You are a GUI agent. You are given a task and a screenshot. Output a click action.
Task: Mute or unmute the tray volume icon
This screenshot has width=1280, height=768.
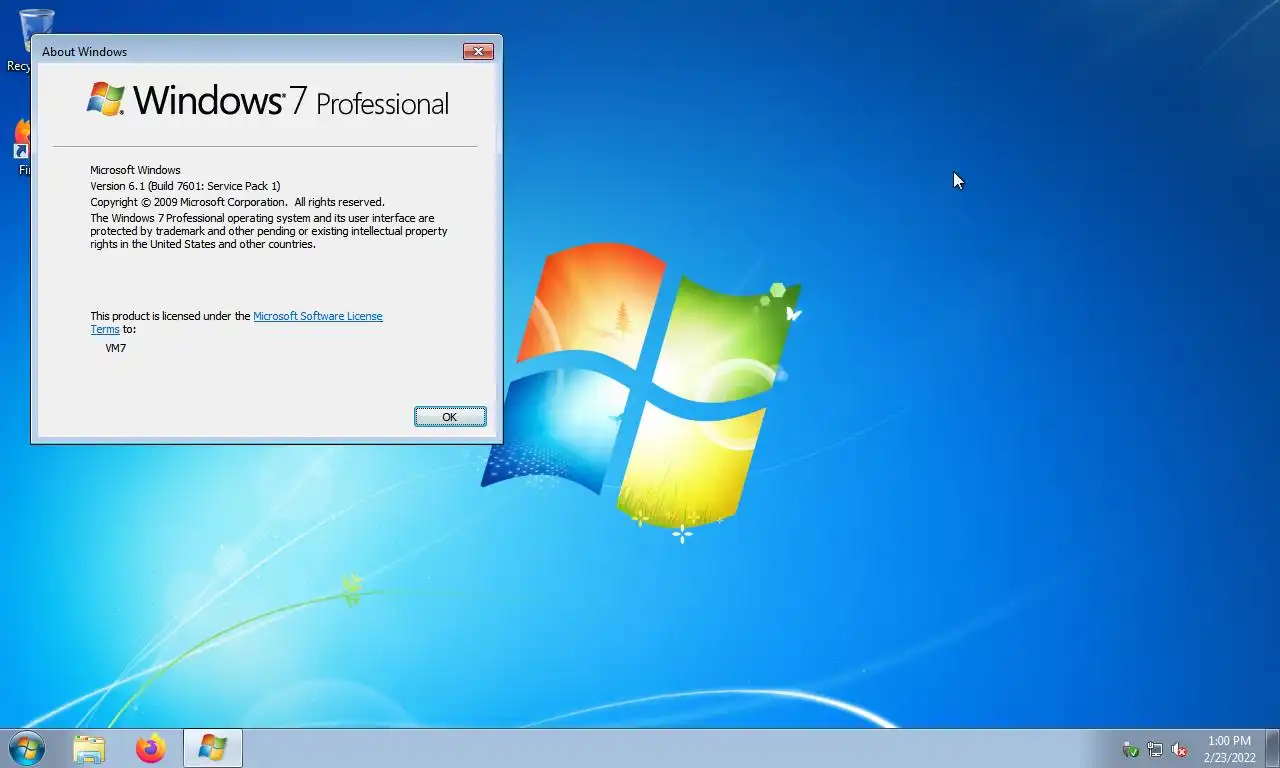point(1179,749)
